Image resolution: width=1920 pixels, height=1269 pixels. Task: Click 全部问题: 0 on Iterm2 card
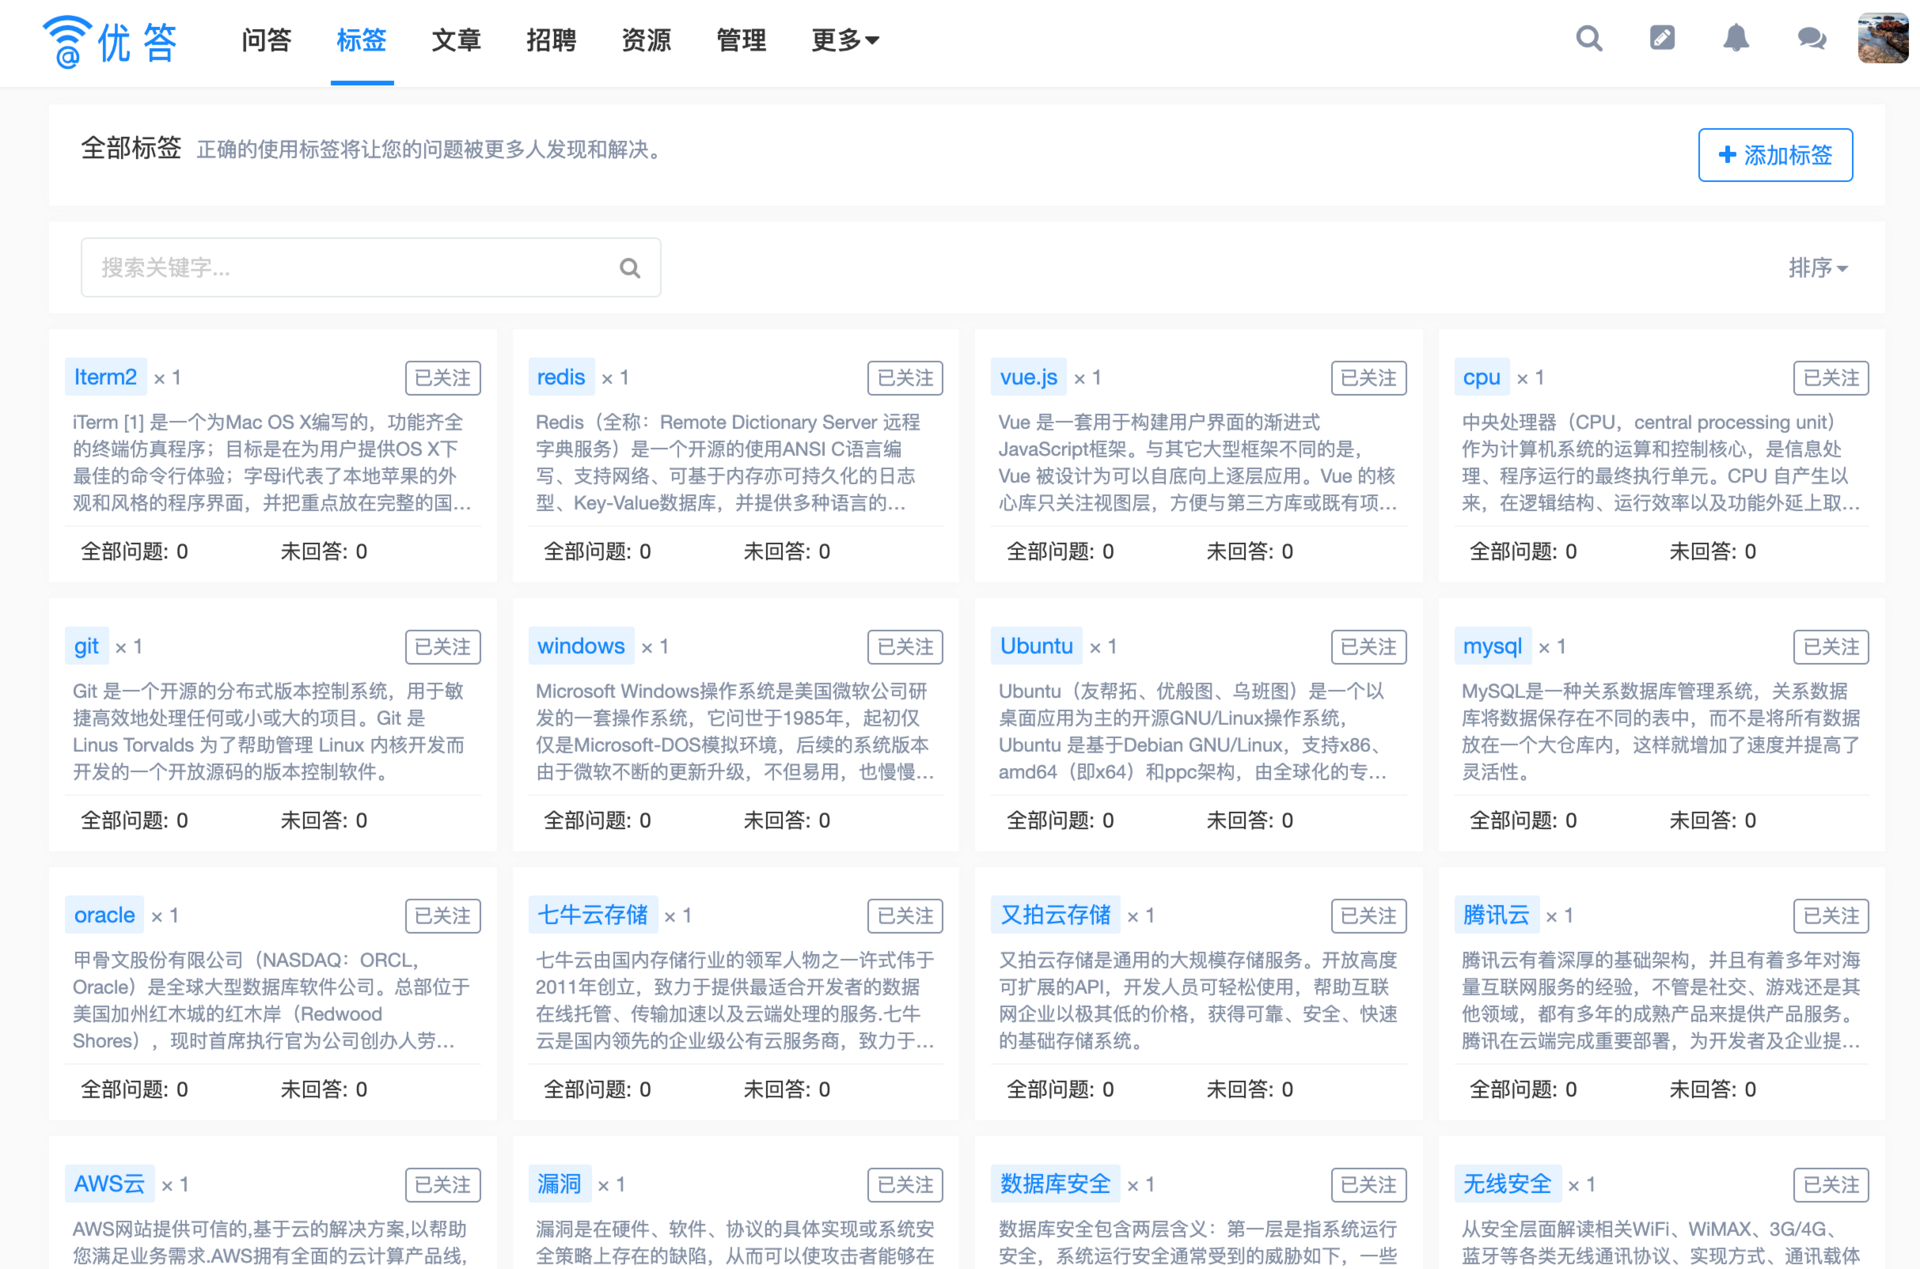pos(134,551)
